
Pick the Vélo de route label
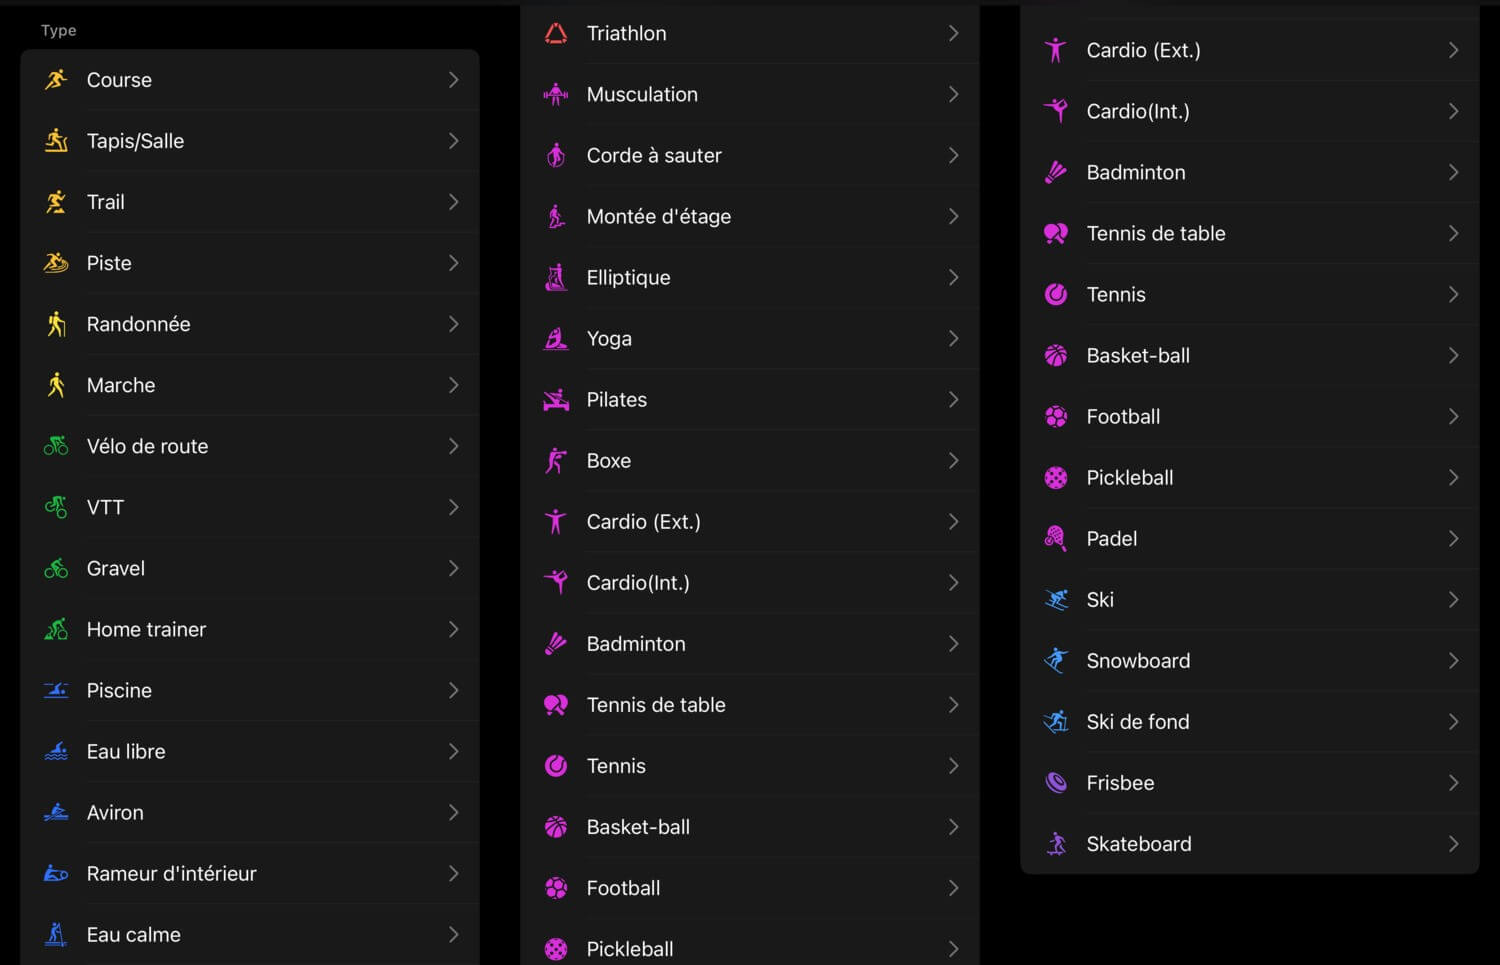(x=147, y=446)
